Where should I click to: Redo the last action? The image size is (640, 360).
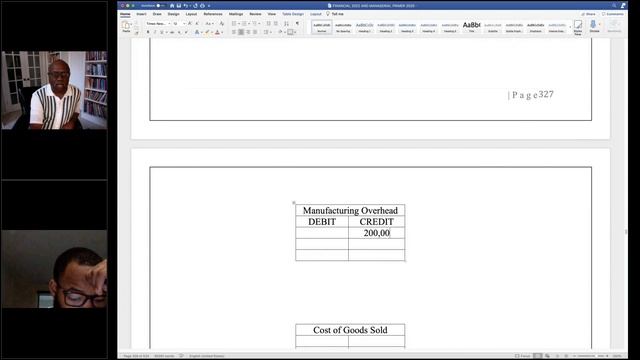(195, 6)
